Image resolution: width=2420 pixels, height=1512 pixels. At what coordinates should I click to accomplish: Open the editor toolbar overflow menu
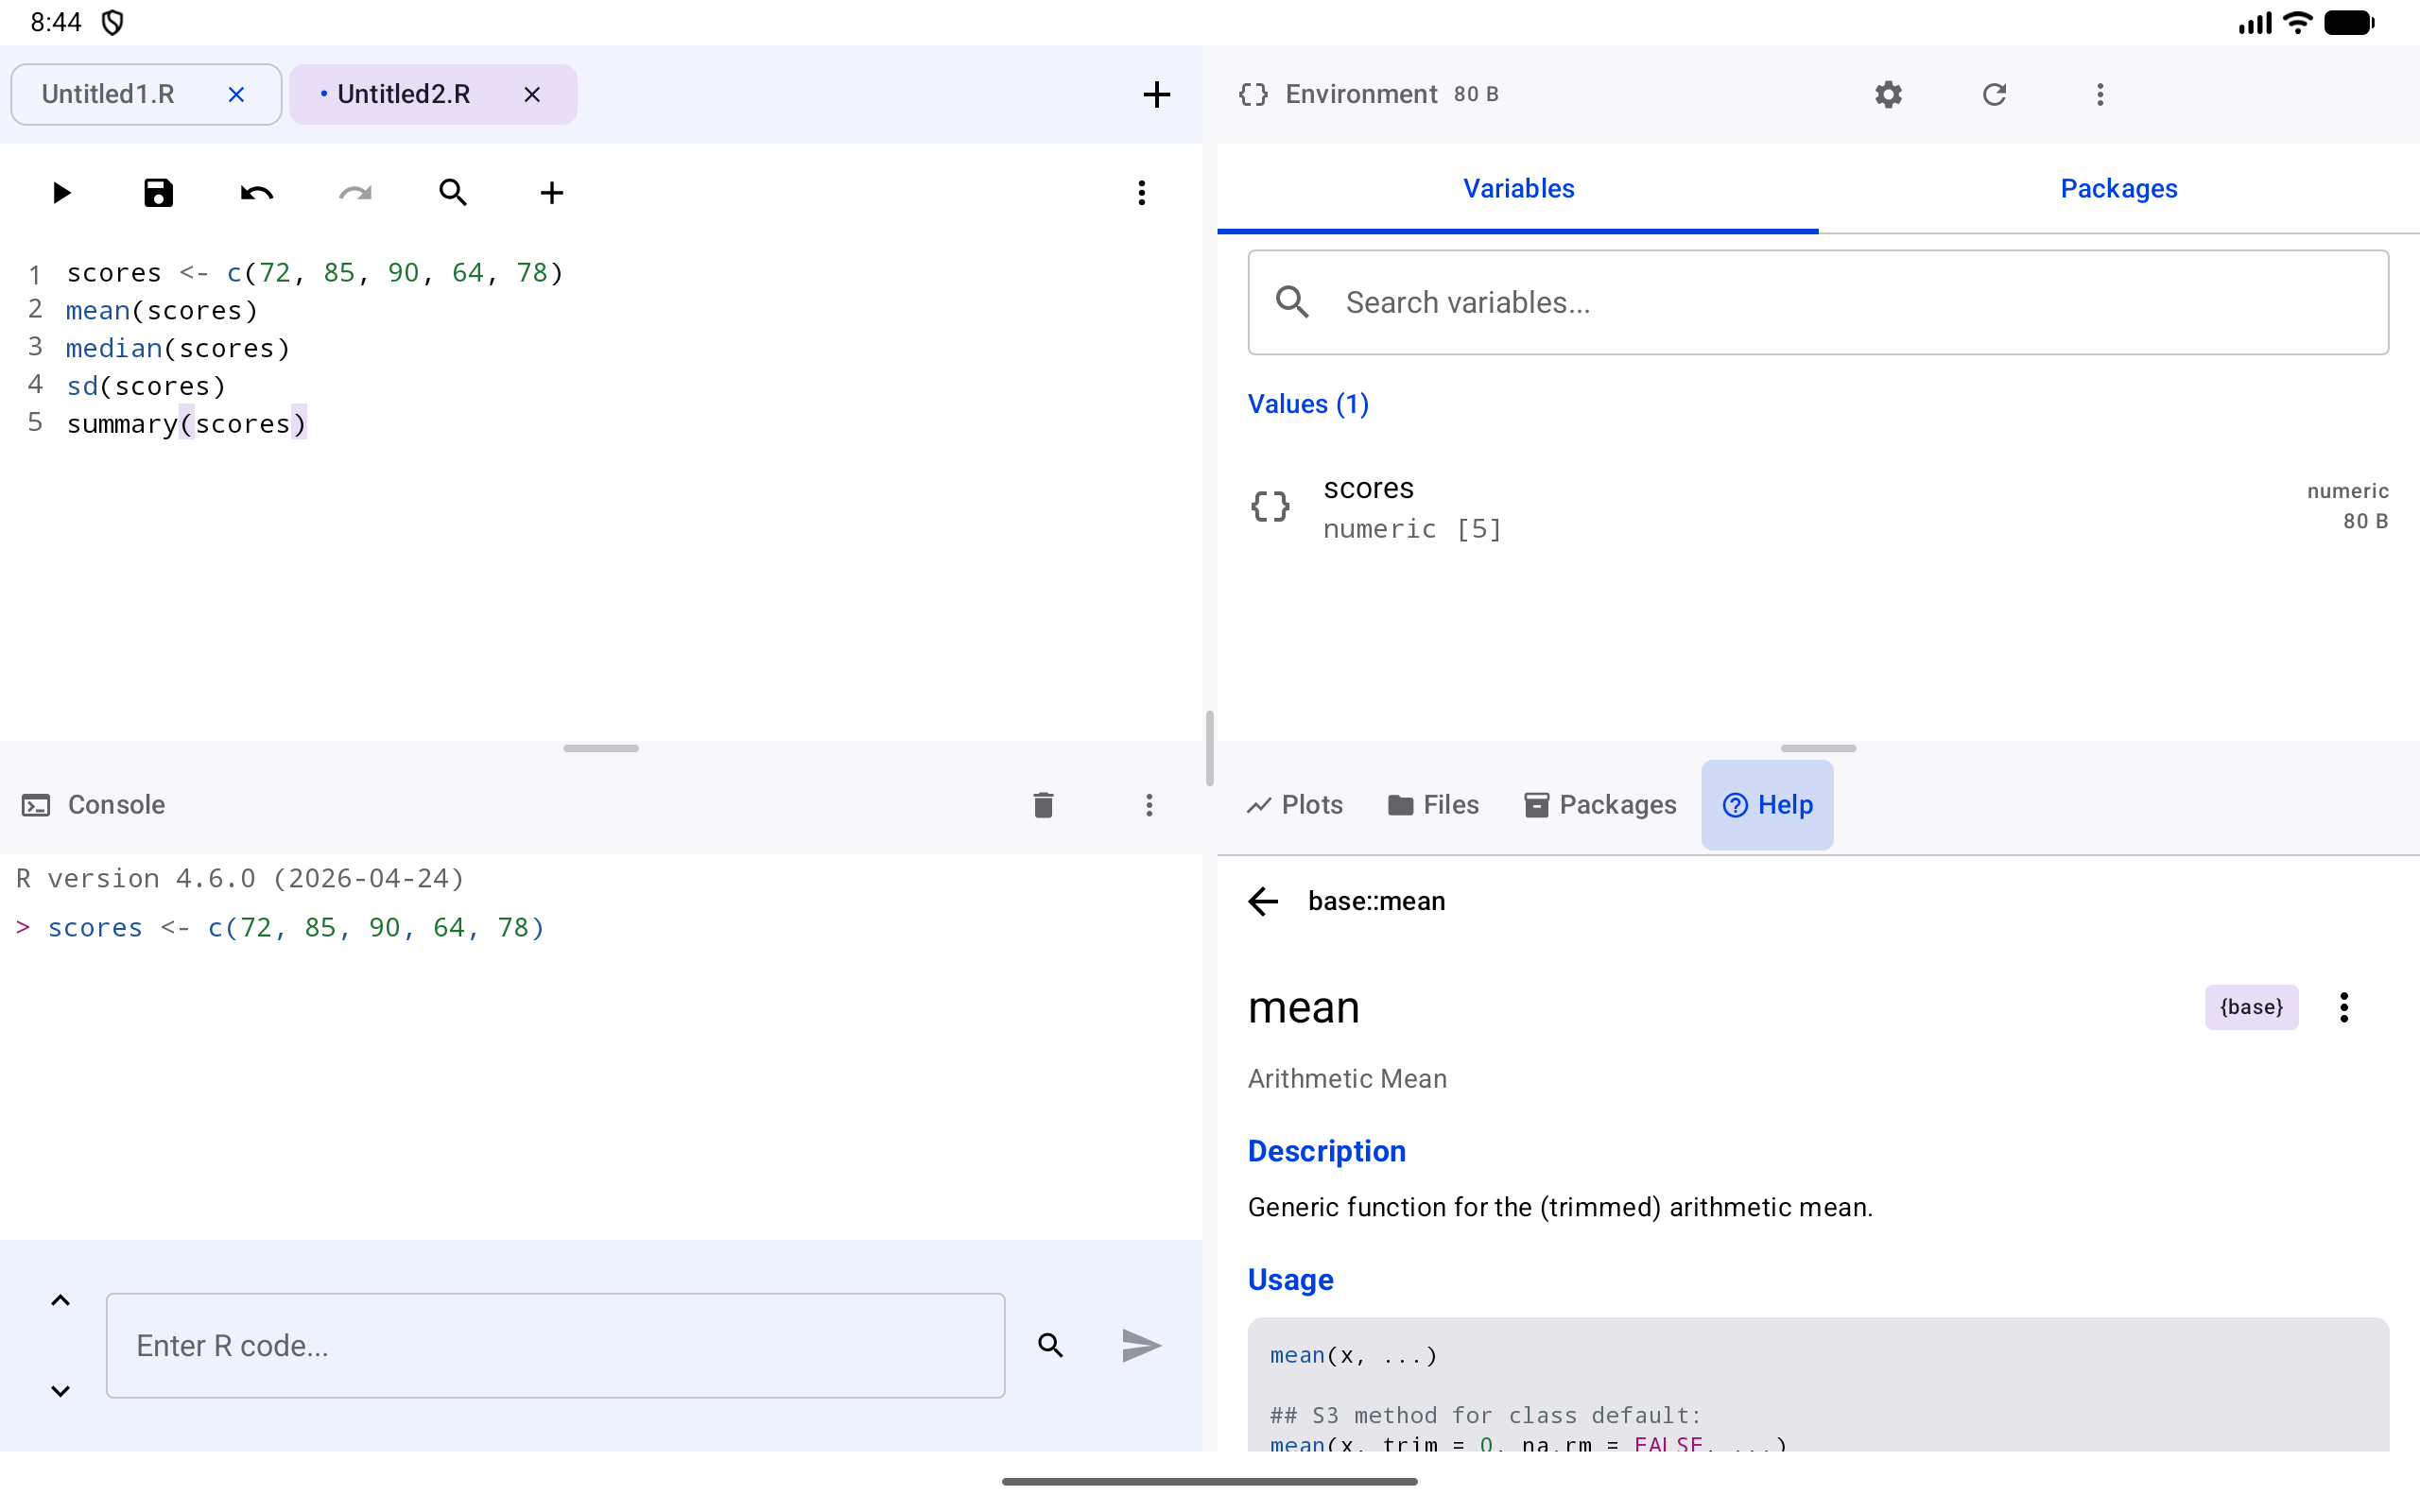pyautogui.click(x=1141, y=193)
